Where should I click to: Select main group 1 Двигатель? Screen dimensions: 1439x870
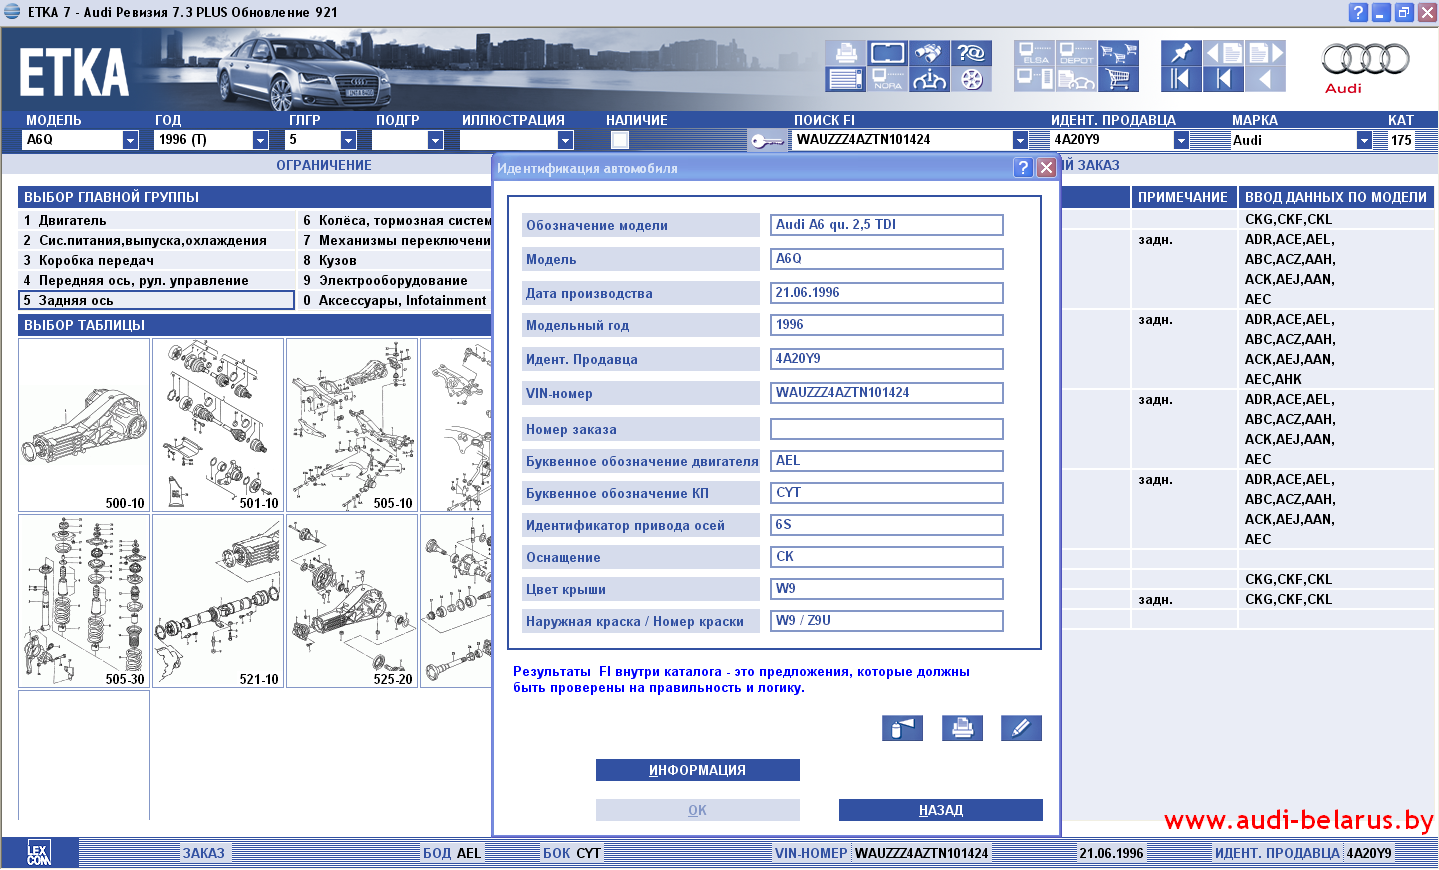pos(72,220)
